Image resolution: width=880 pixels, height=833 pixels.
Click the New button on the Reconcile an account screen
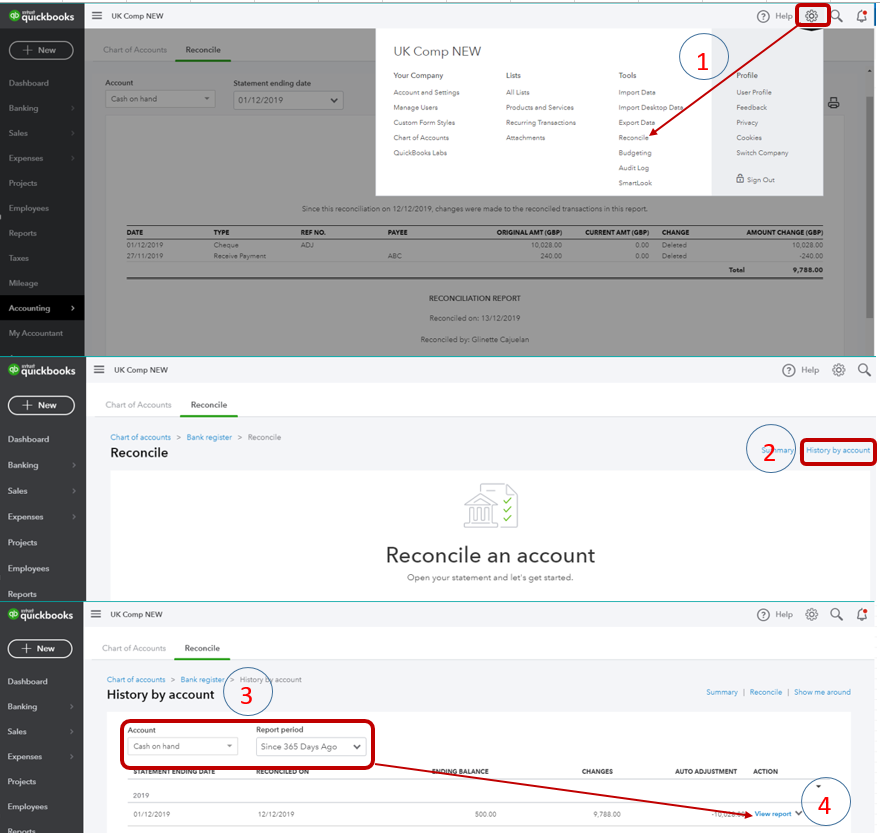point(41,405)
